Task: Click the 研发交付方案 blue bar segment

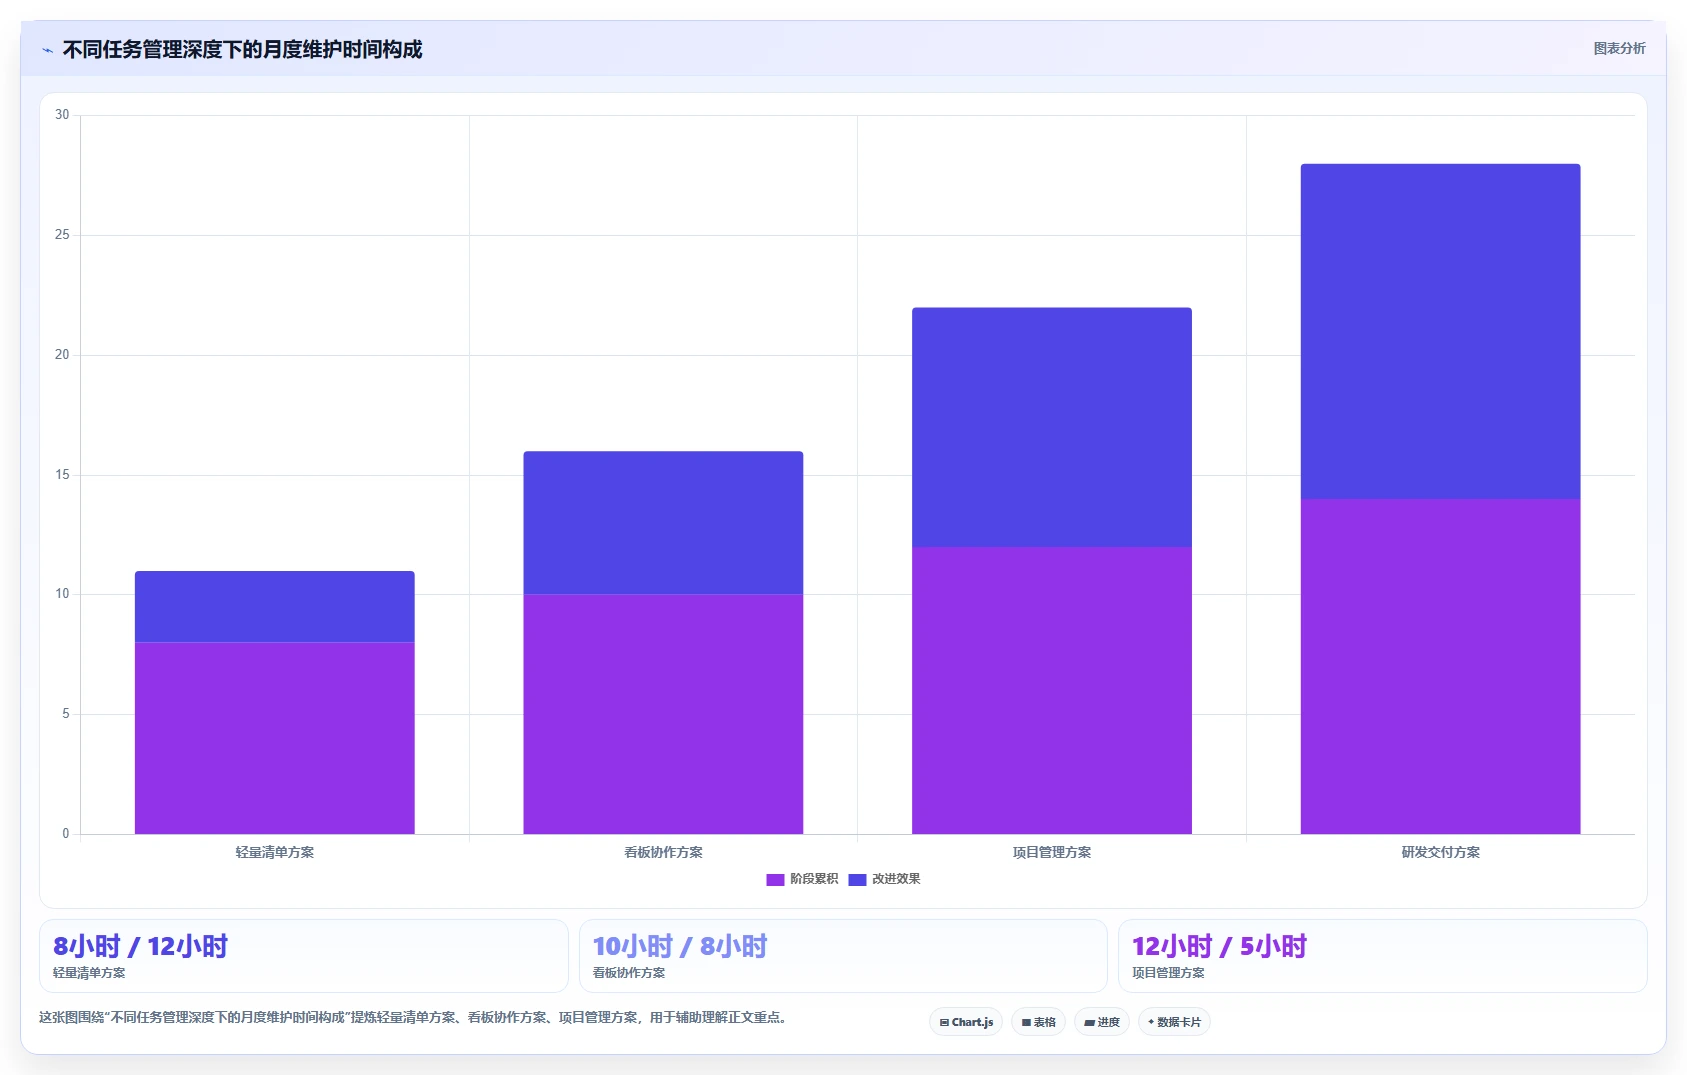Action: click(1440, 331)
